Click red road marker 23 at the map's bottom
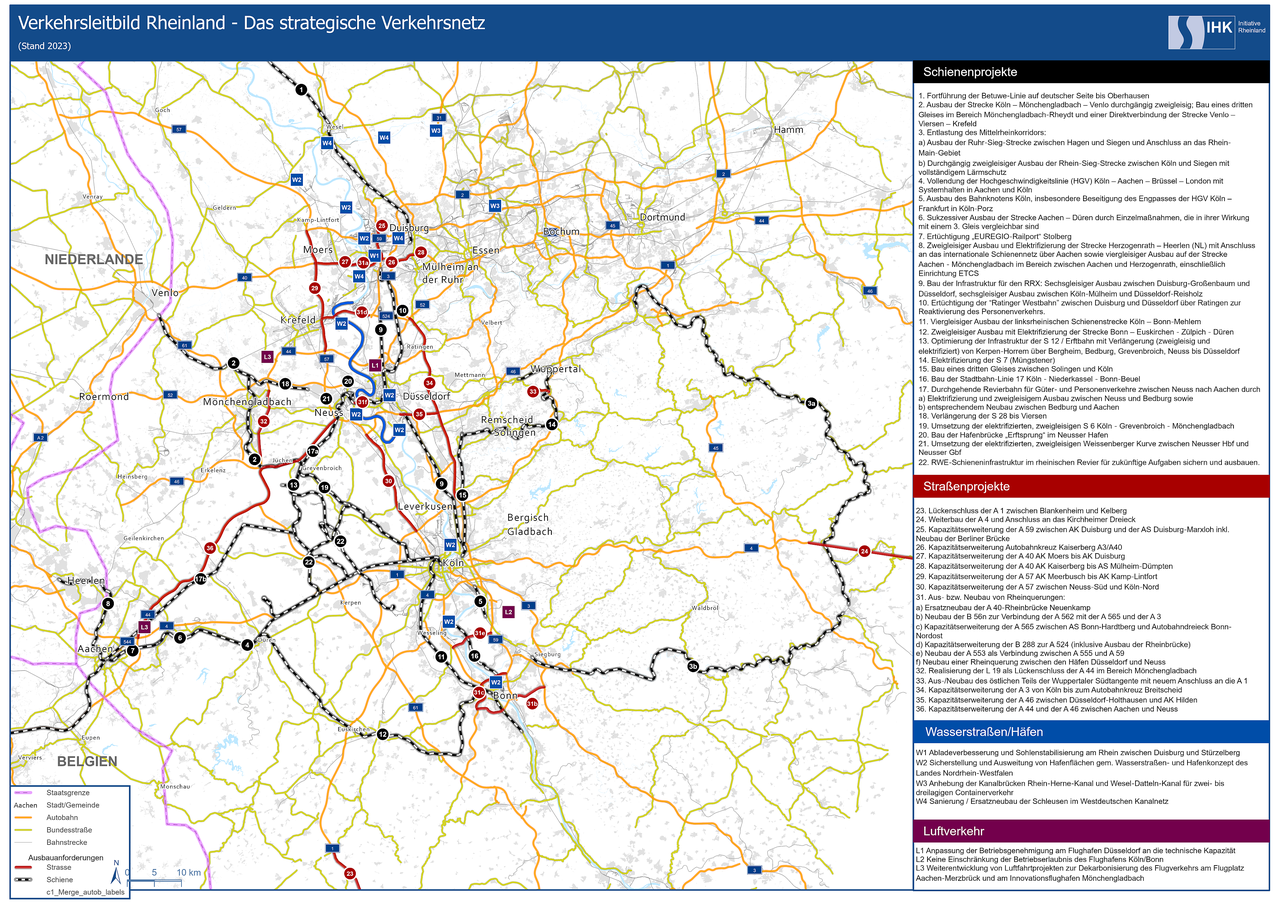 click(350, 874)
